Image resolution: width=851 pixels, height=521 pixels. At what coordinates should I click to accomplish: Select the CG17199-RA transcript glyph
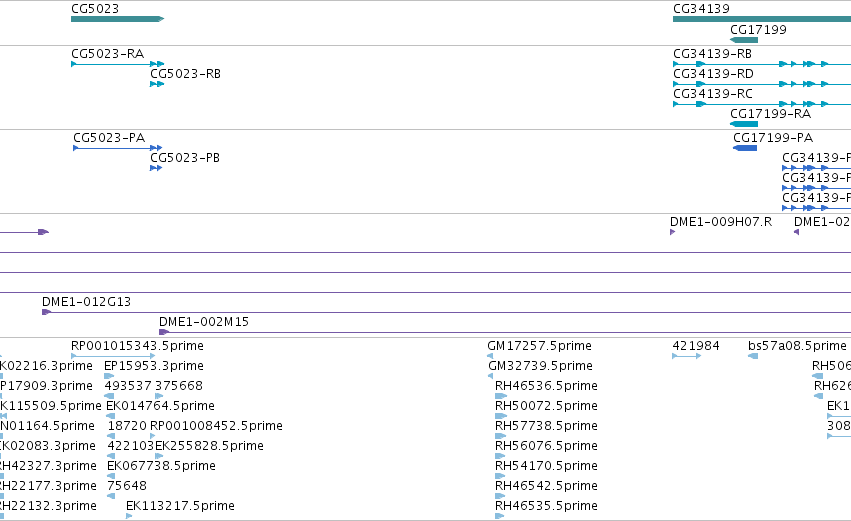click(744, 124)
